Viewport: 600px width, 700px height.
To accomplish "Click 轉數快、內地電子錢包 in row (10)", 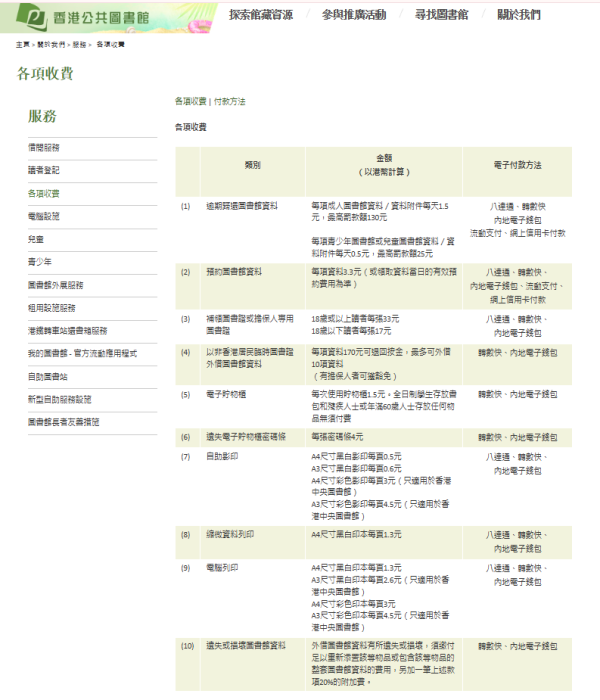I will (x=517, y=646).
